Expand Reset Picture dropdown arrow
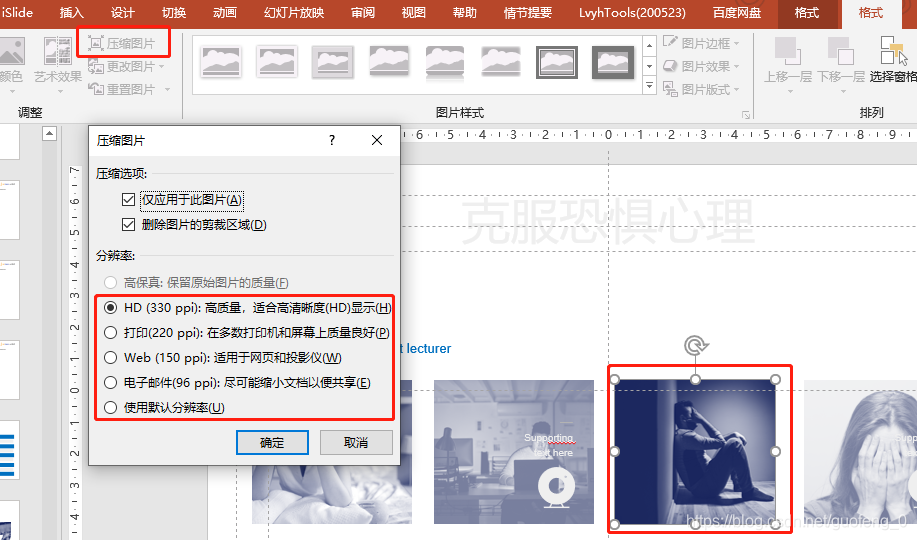The height and width of the screenshot is (540, 917). click(x=167, y=90)
